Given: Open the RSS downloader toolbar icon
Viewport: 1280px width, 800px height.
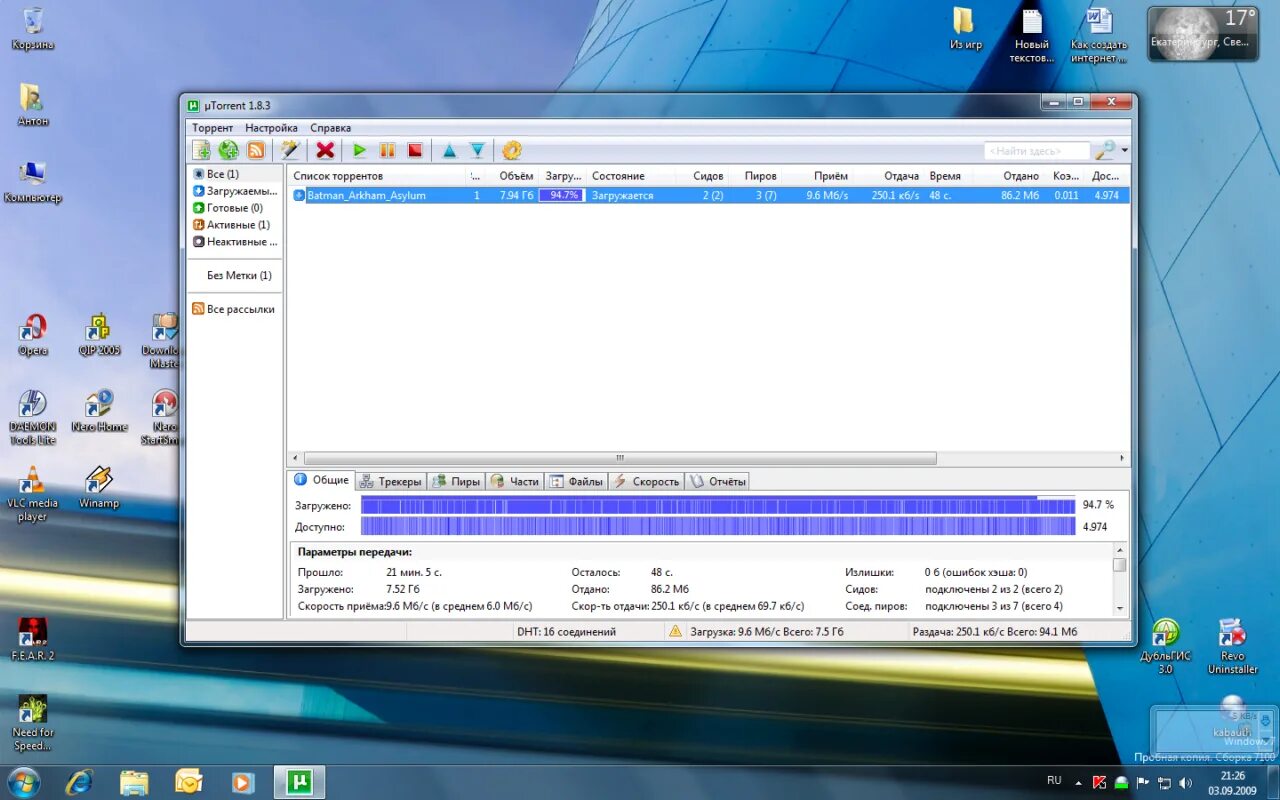Looking at the screenshot, I should click(x=256, y=150).
